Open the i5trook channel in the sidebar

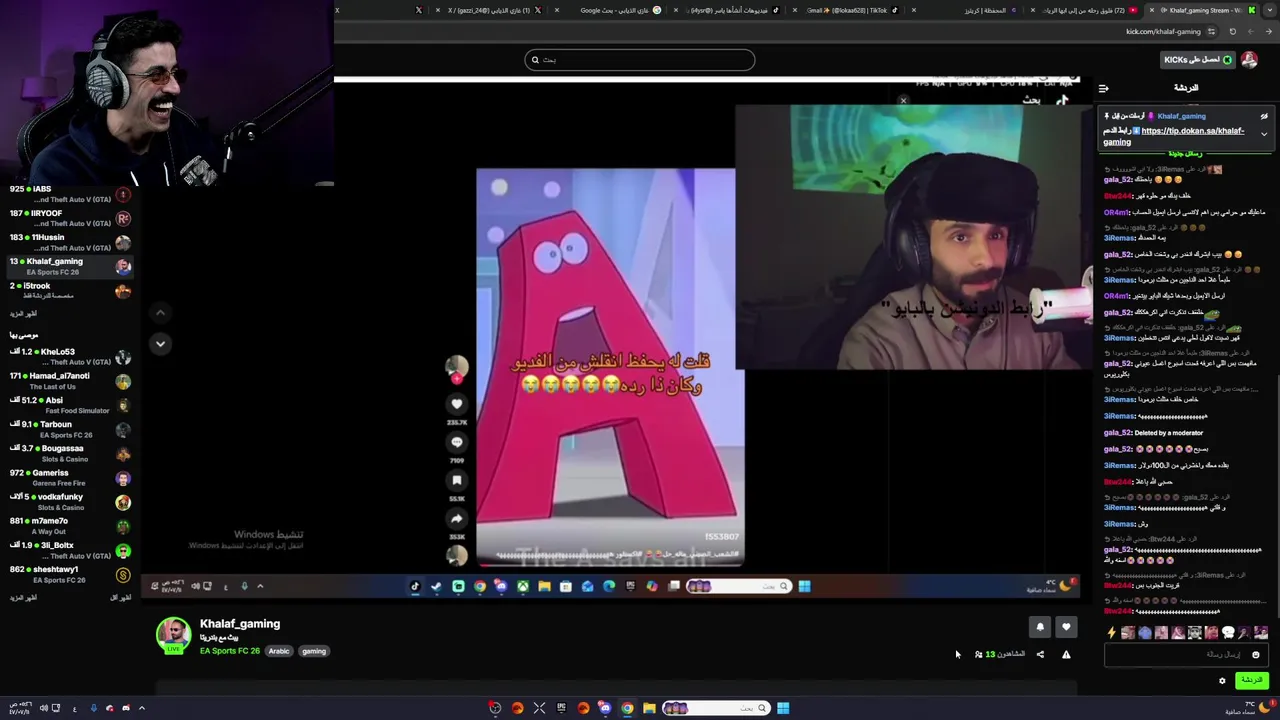click(x=70, y=290)
